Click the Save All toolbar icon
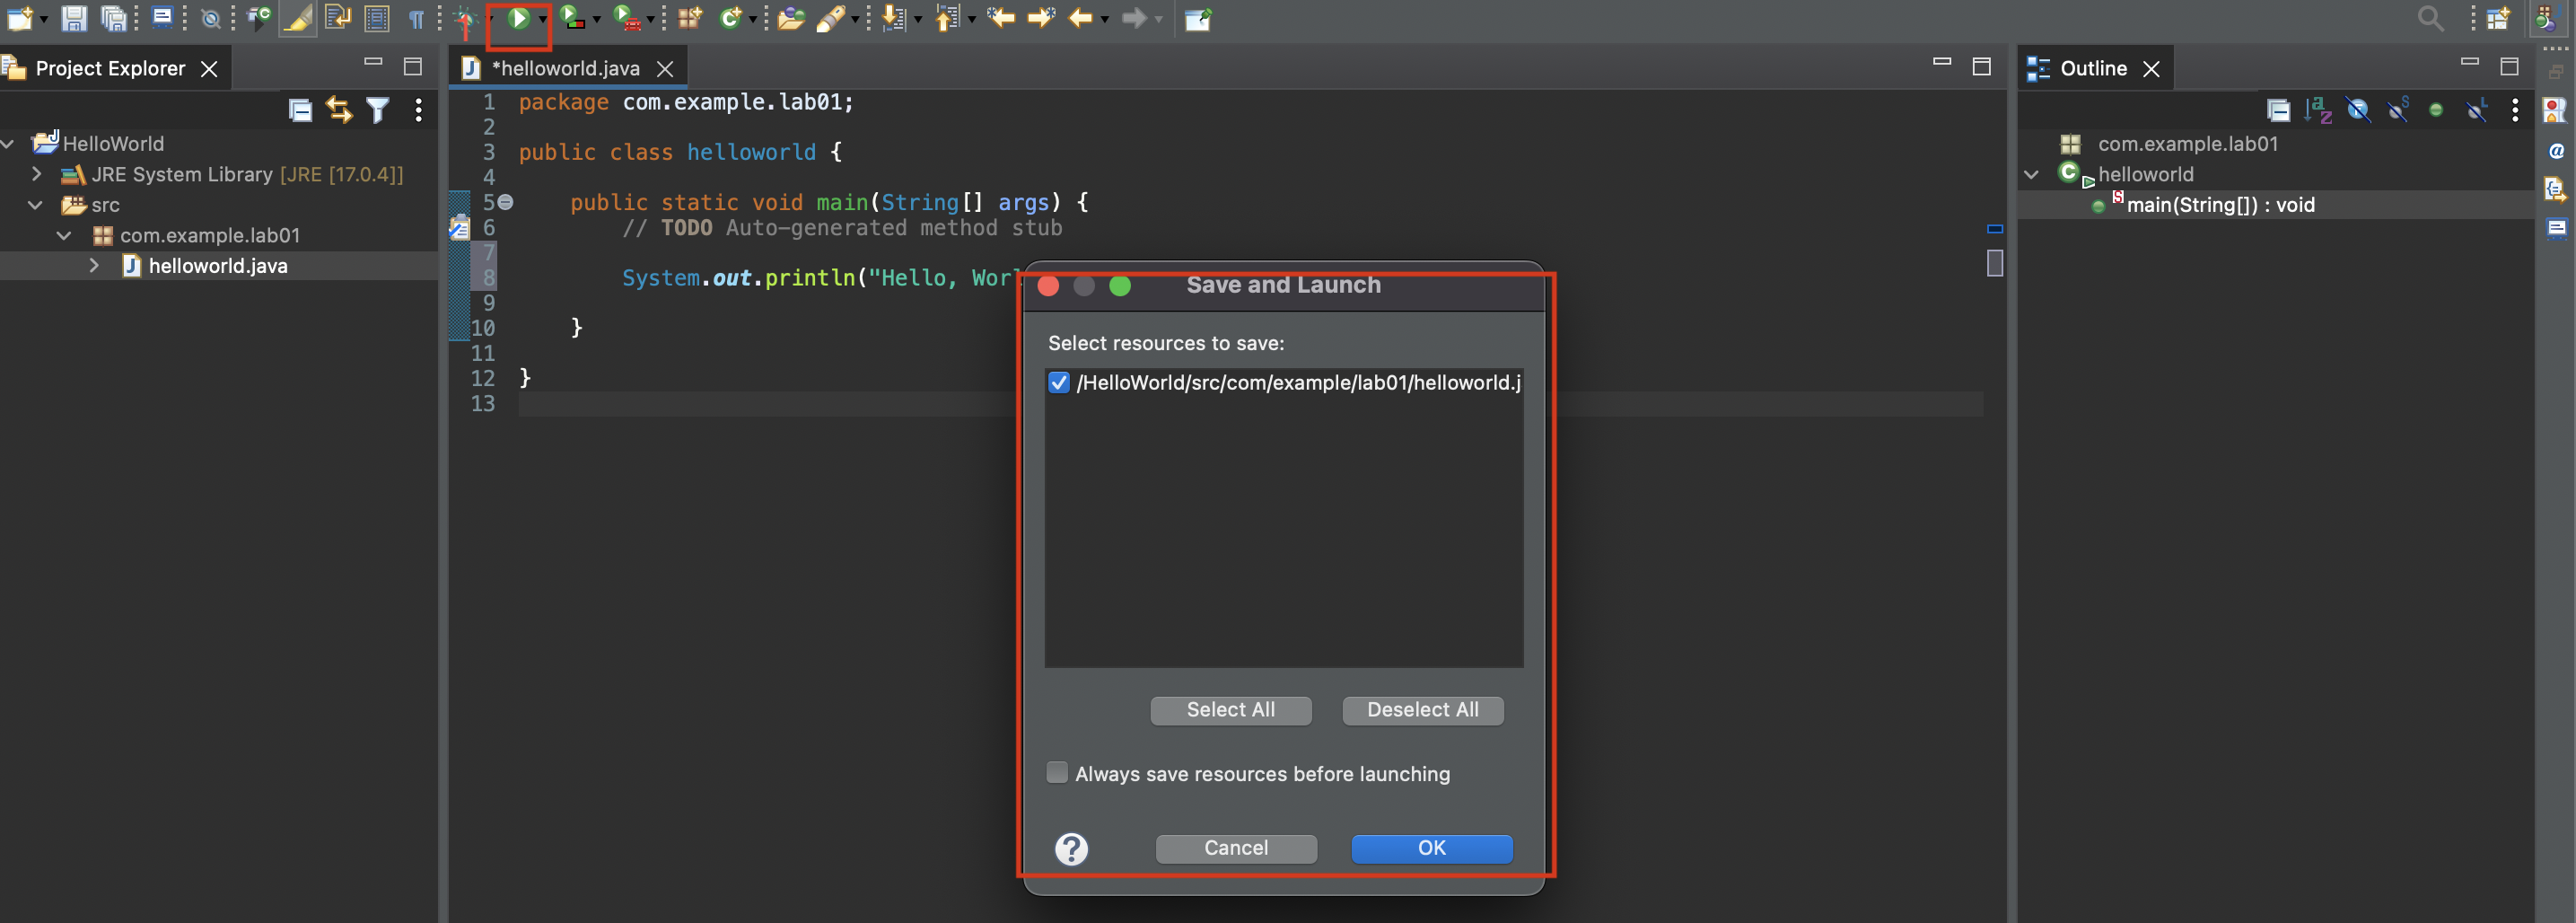The width and height of the screenshot is (2576, 923). [114, 18]
